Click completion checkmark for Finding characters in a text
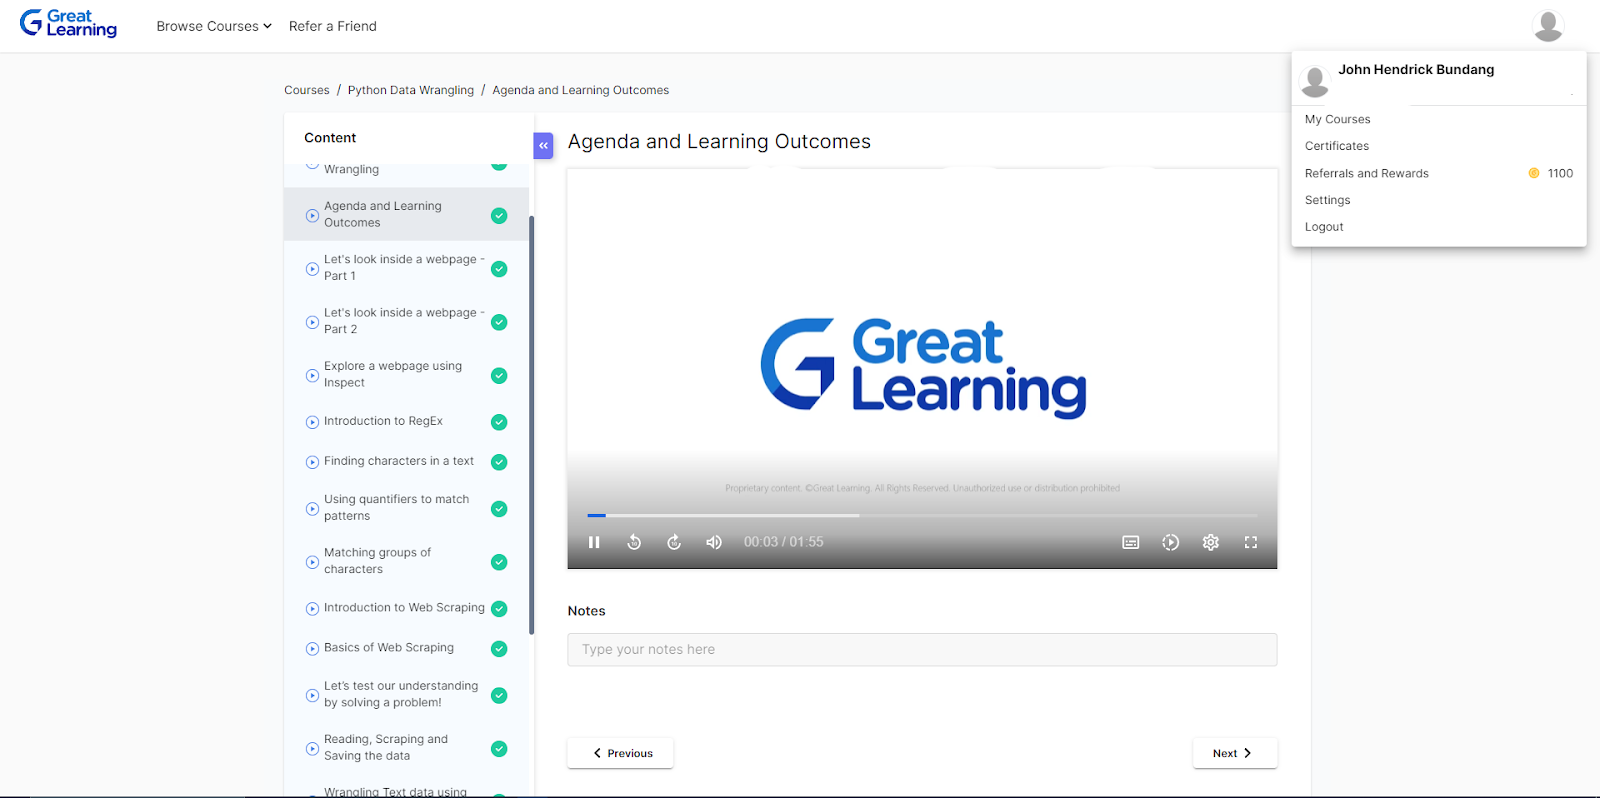Image resolution: width=1600 pixels, height=798 pixels. [499, 462]
